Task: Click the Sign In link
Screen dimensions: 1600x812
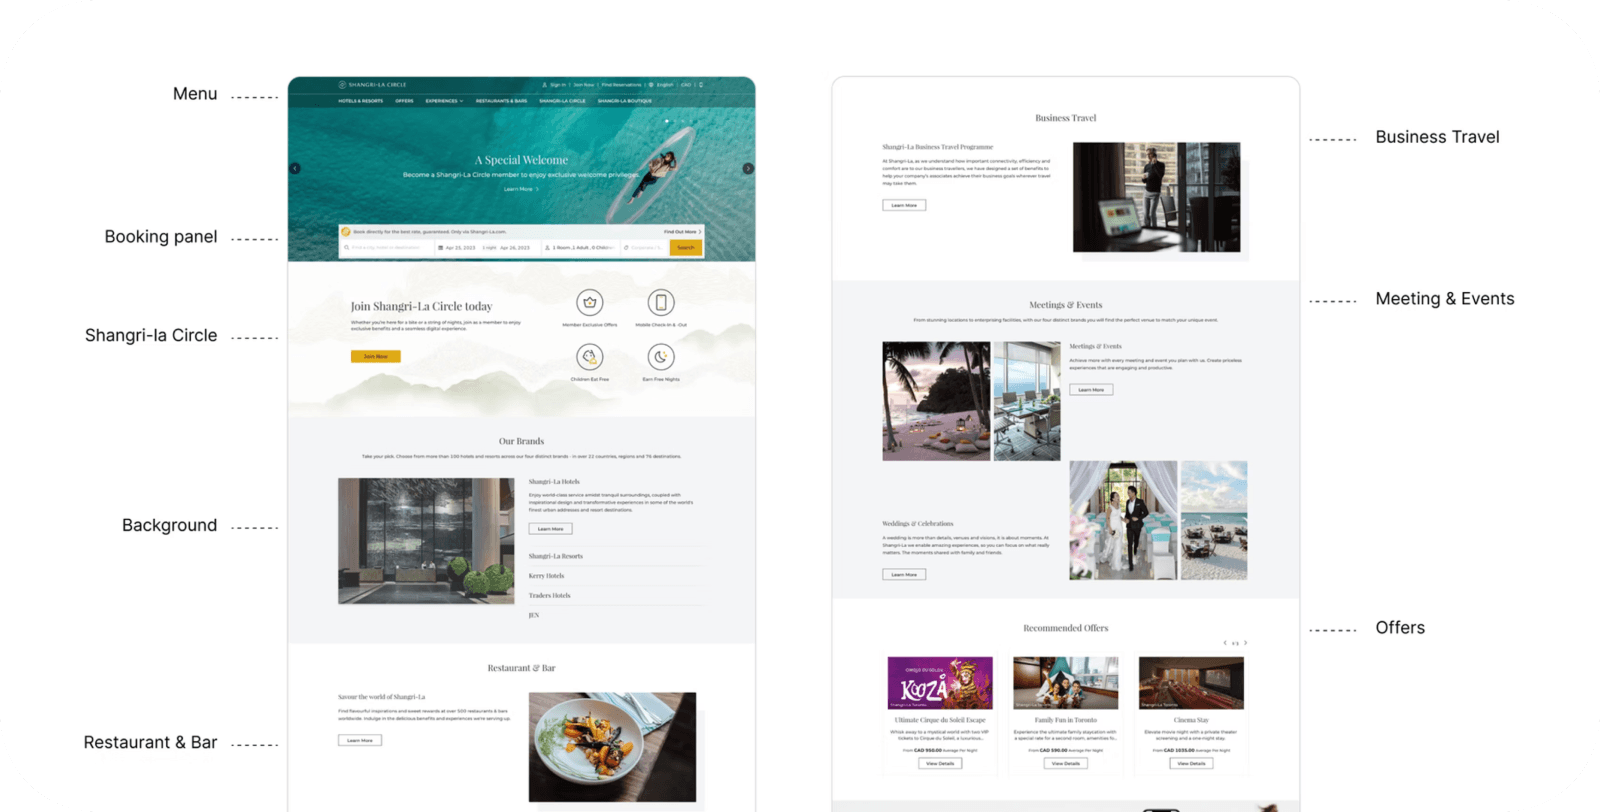Action: pos(558,85)
